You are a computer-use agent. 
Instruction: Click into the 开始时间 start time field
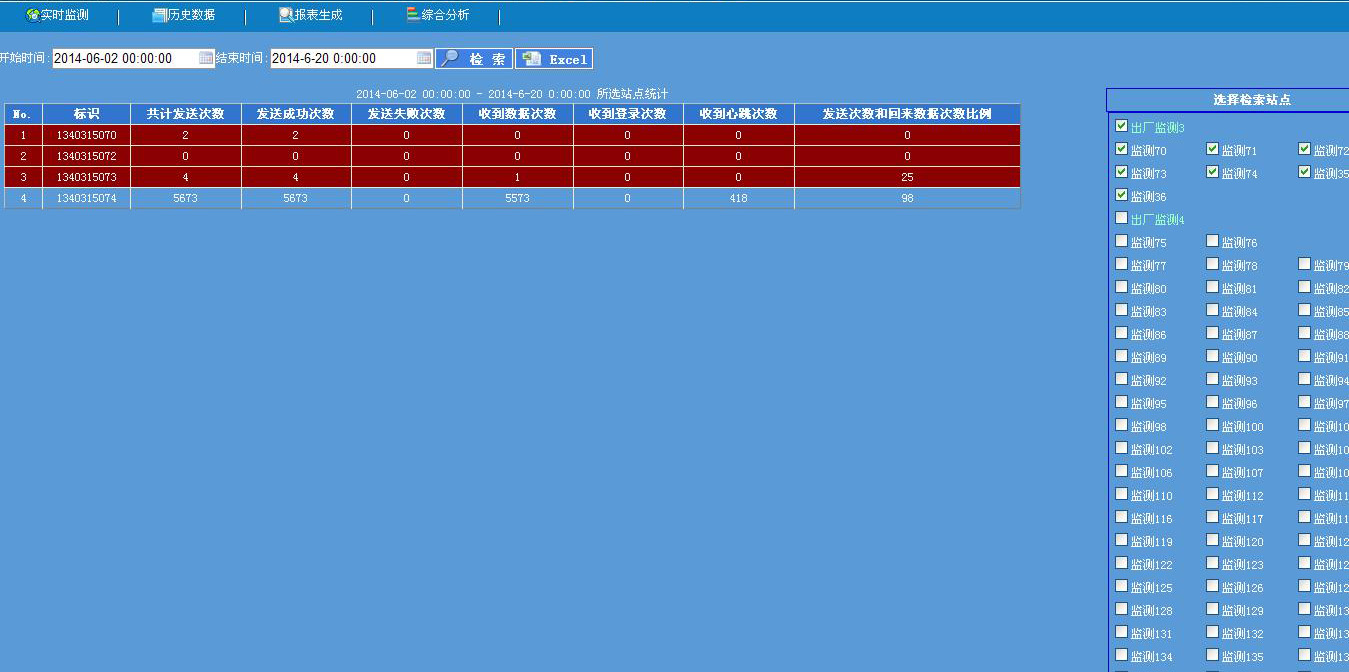124,59
